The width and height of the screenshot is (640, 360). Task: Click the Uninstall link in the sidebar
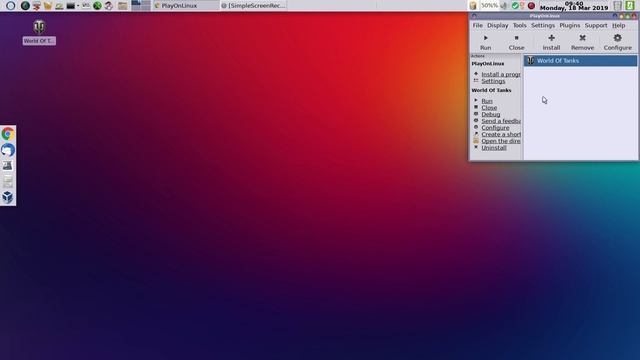click(x=494, y=148)
